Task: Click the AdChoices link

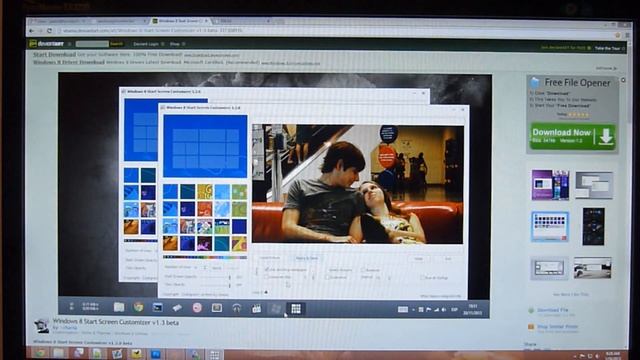Action: (606, 68)
